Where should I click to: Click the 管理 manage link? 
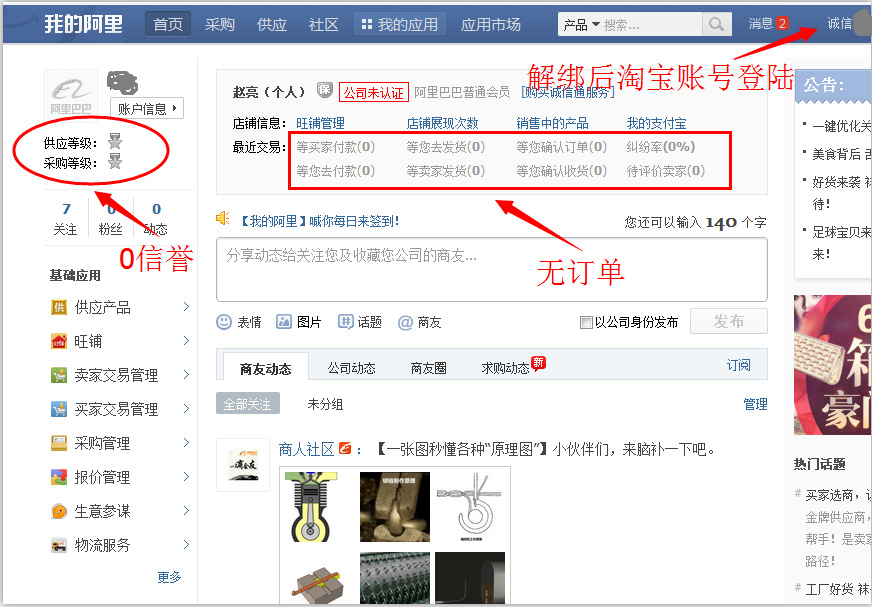[x=755, y=404]
